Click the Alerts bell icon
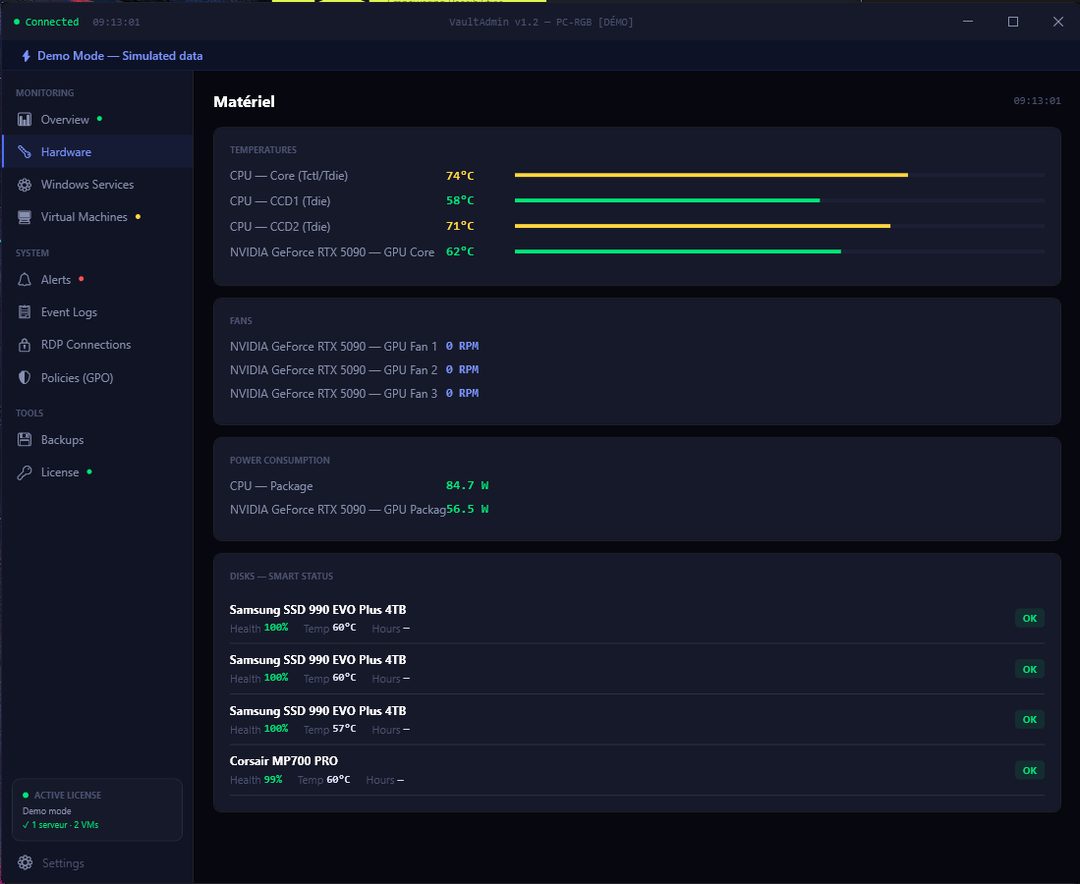Image resolution: width=1080 pixels, height=884 pixels. click(25, 280)
